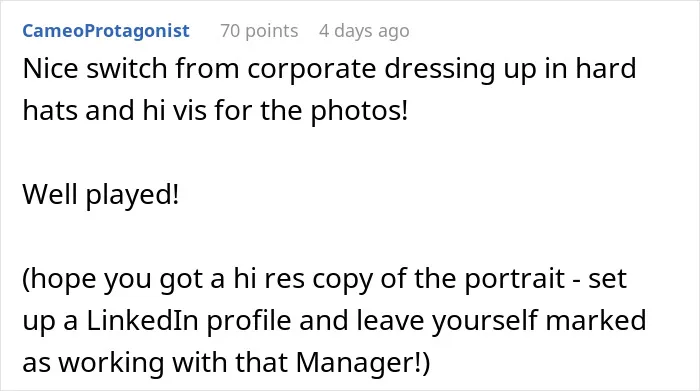Viewport: 700px width, 391px height.
Task: Click the word copy in the comment
Action: click(342, 279)
